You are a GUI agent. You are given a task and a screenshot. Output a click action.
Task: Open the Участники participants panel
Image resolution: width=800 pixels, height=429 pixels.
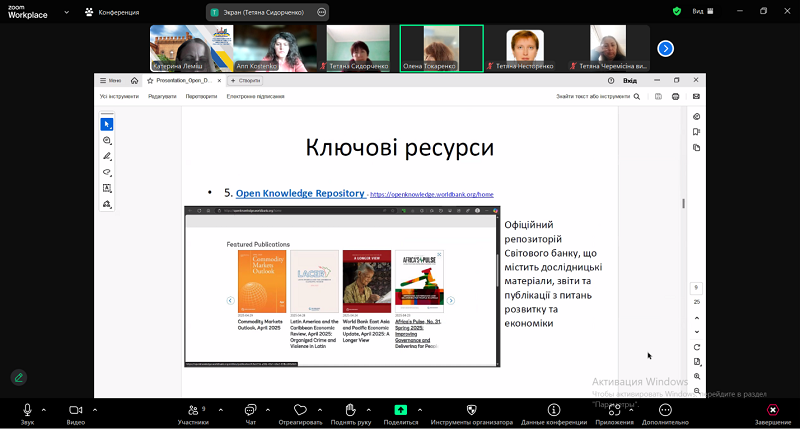click(193, 411)
